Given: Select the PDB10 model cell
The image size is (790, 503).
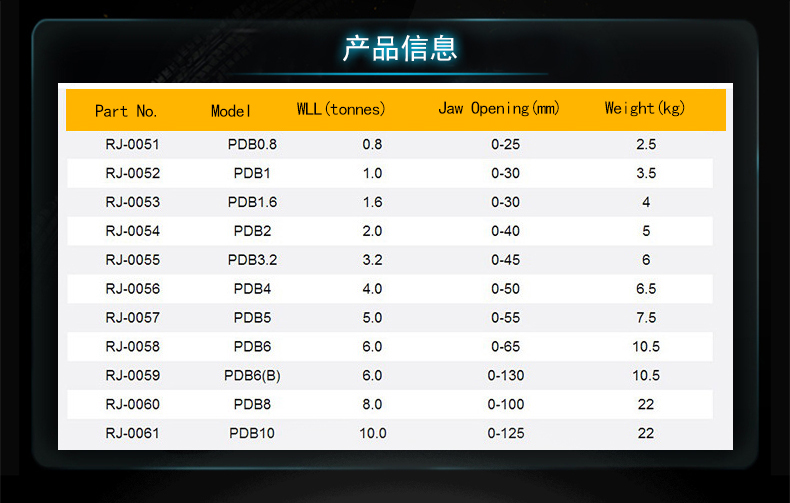Looking at the screenshot, I should pyautogui.click(x=252, y=433).
